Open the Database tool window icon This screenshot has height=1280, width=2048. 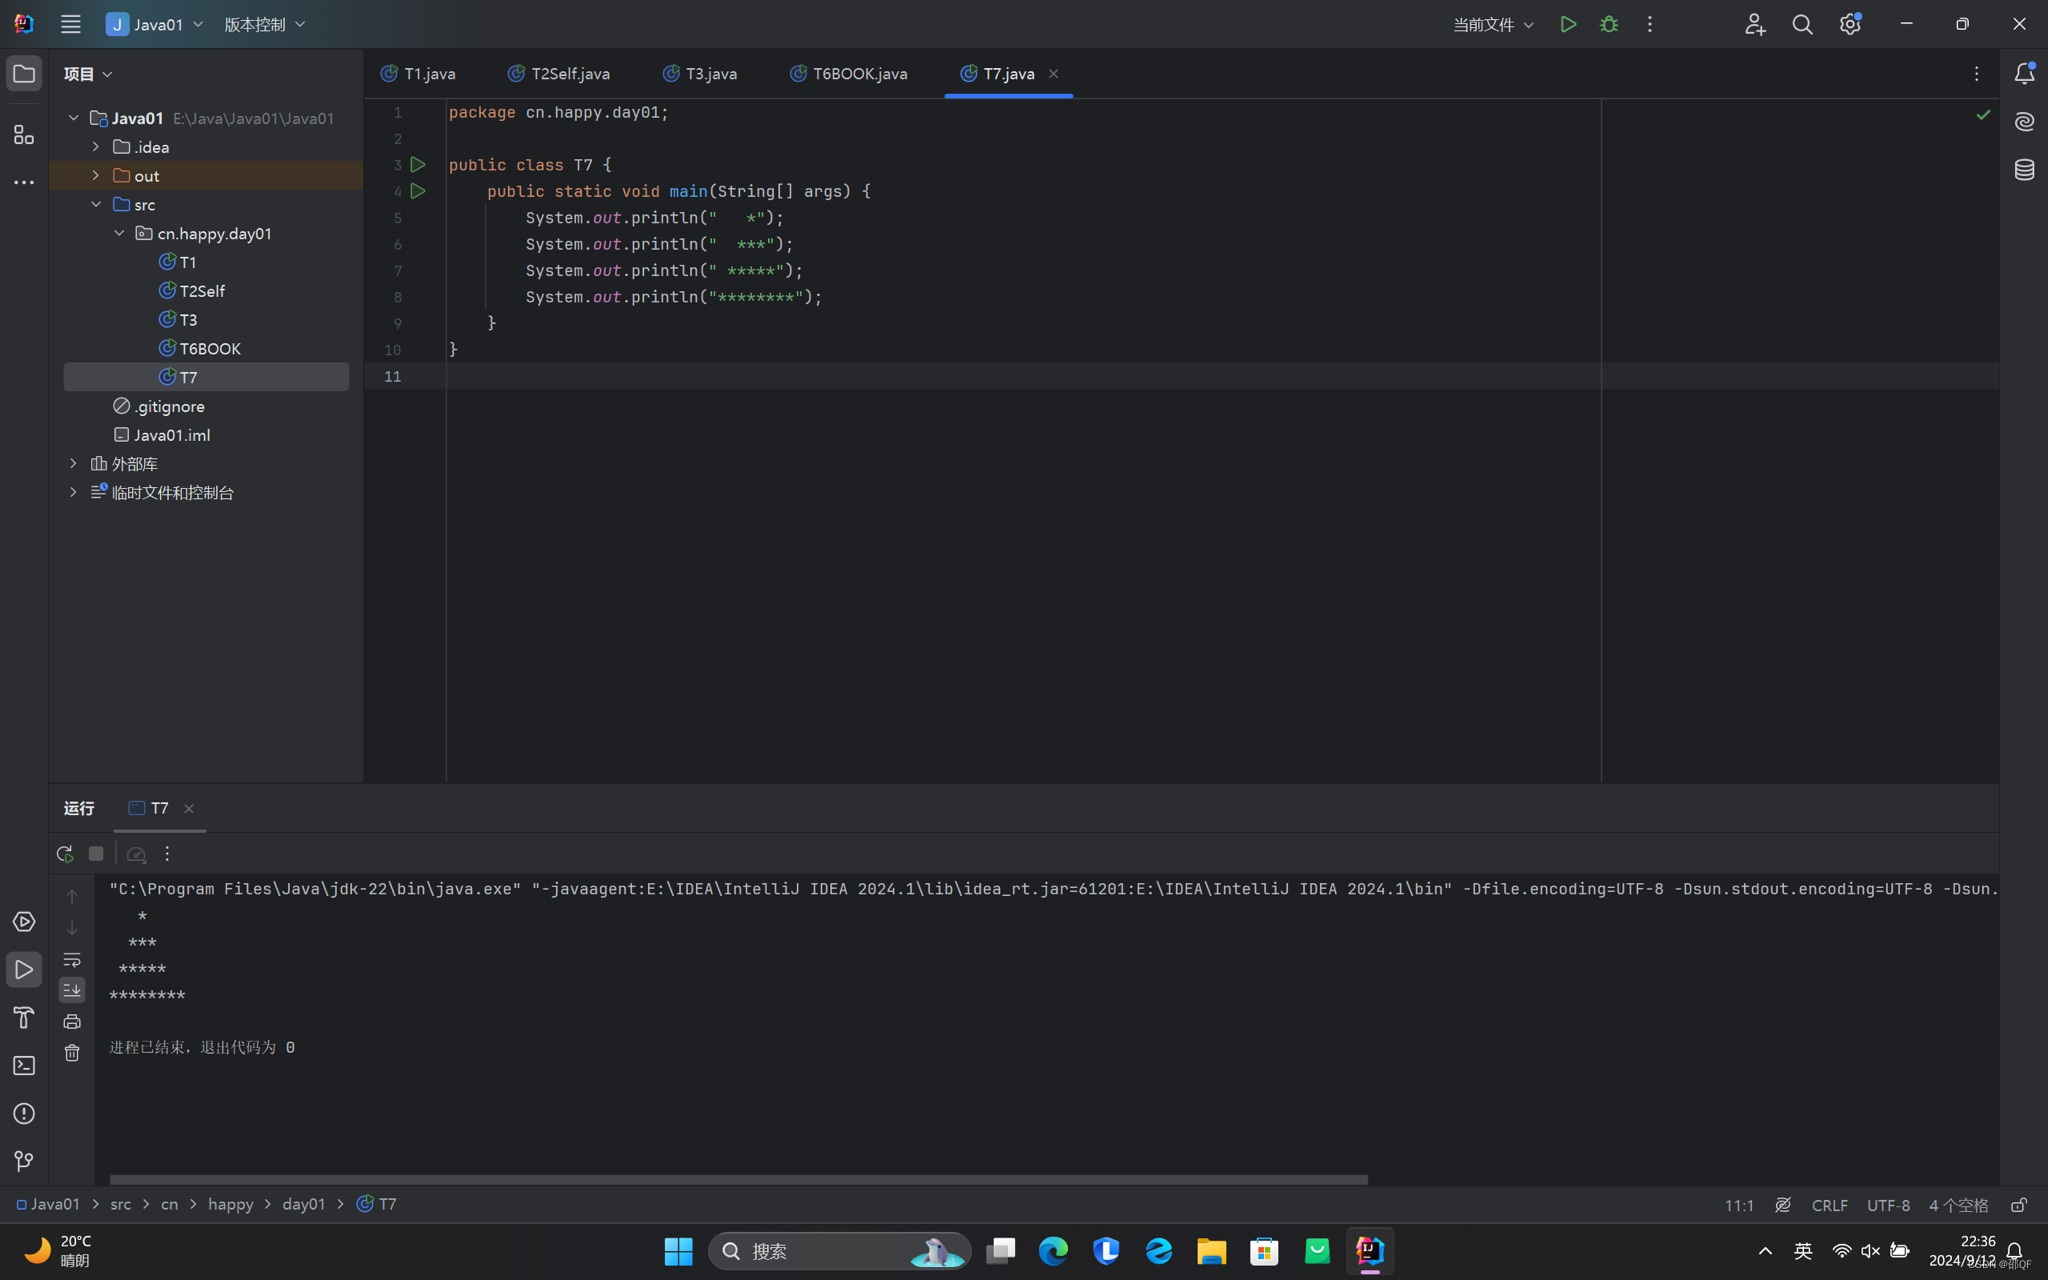click(2024, 169)
